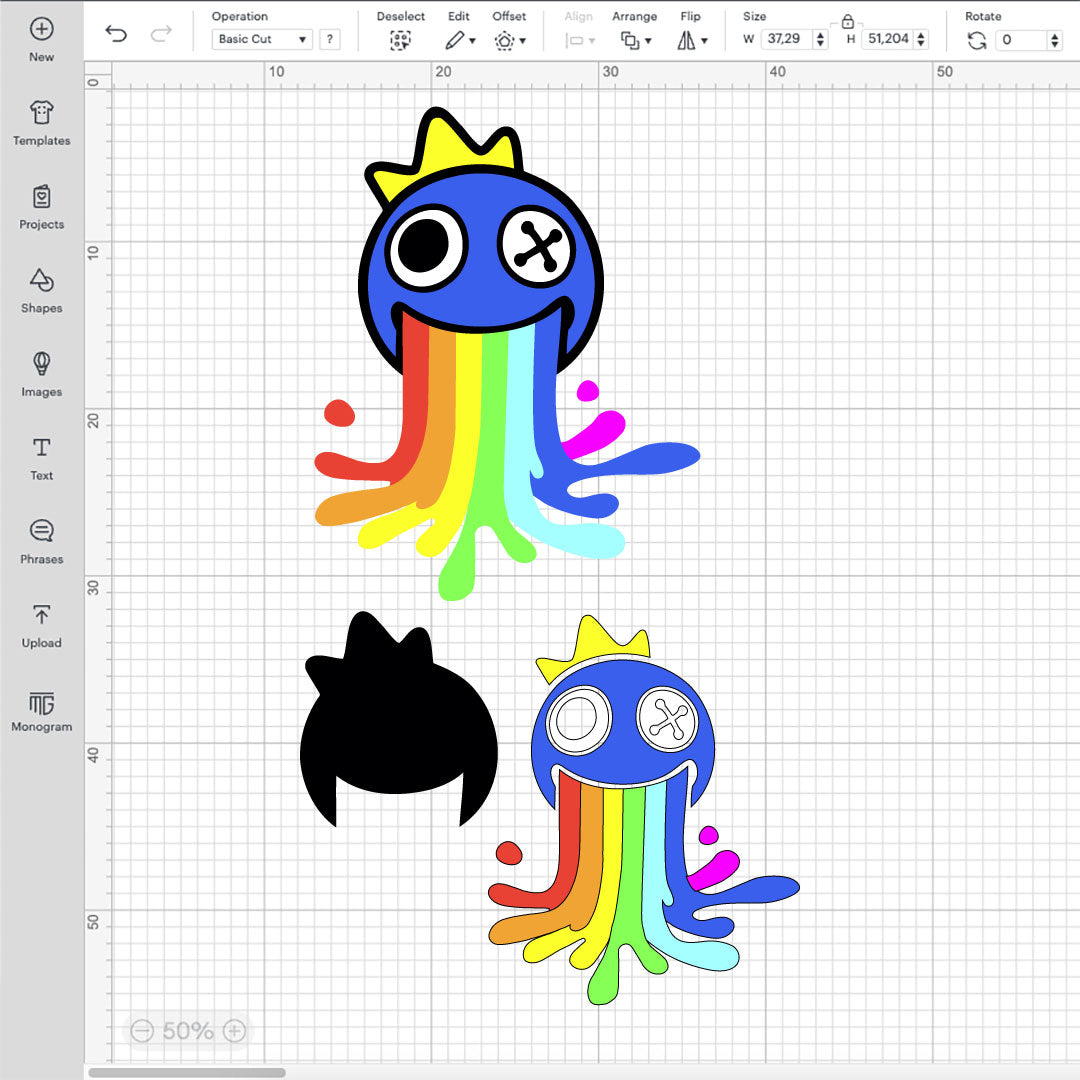Click the width stepper arrows

[820, 39]
